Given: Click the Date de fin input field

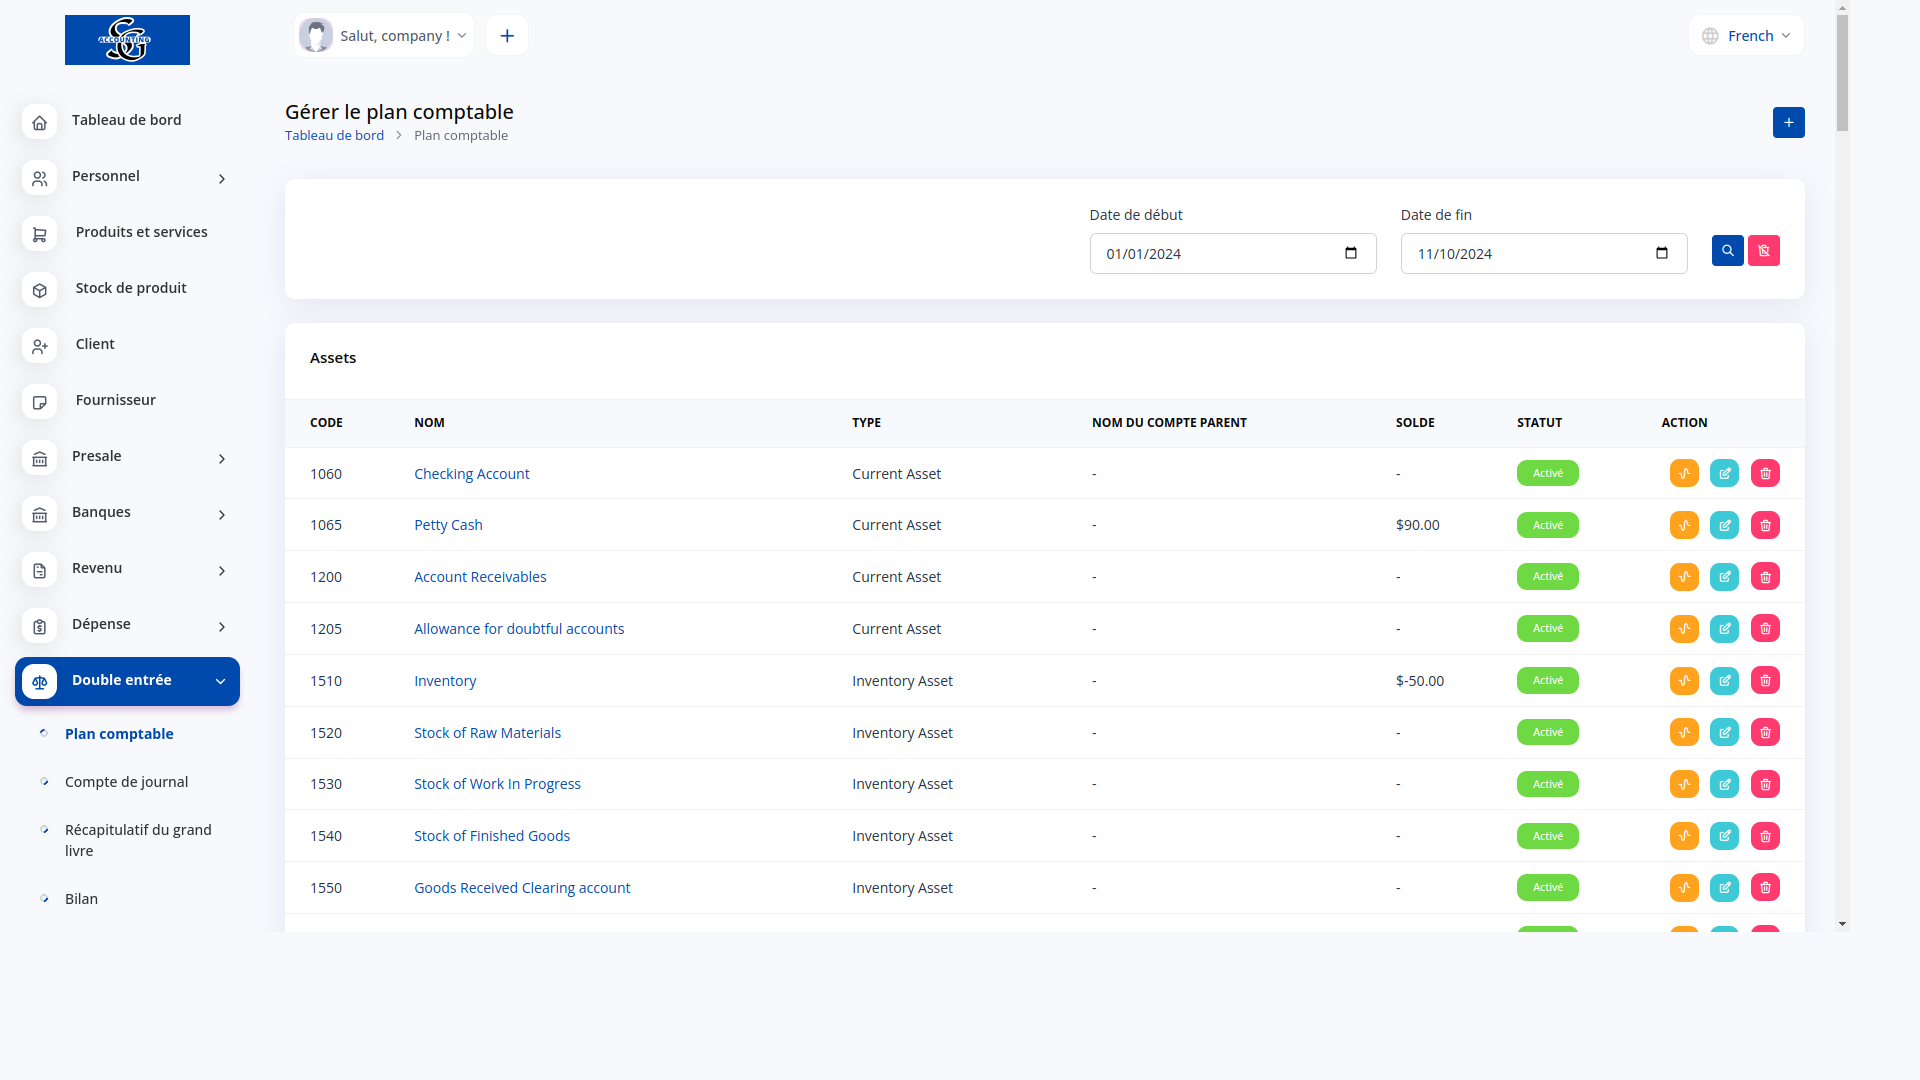Looking at the screenshot, I should pos(1543,254).
